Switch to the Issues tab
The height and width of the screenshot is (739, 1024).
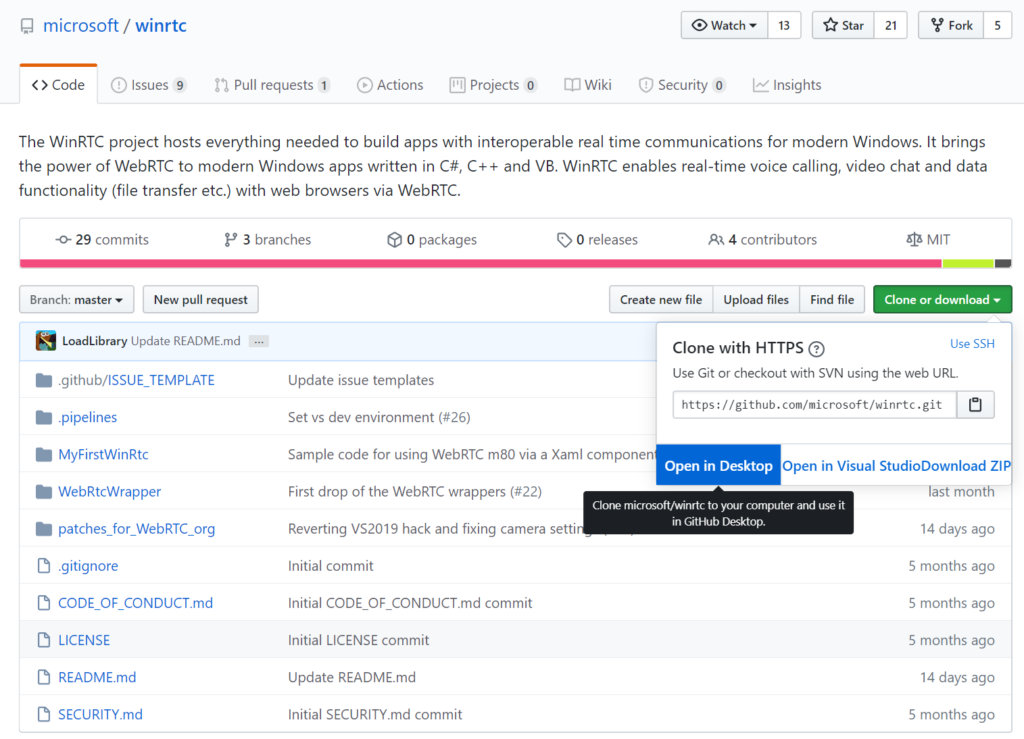click(149, 85)
